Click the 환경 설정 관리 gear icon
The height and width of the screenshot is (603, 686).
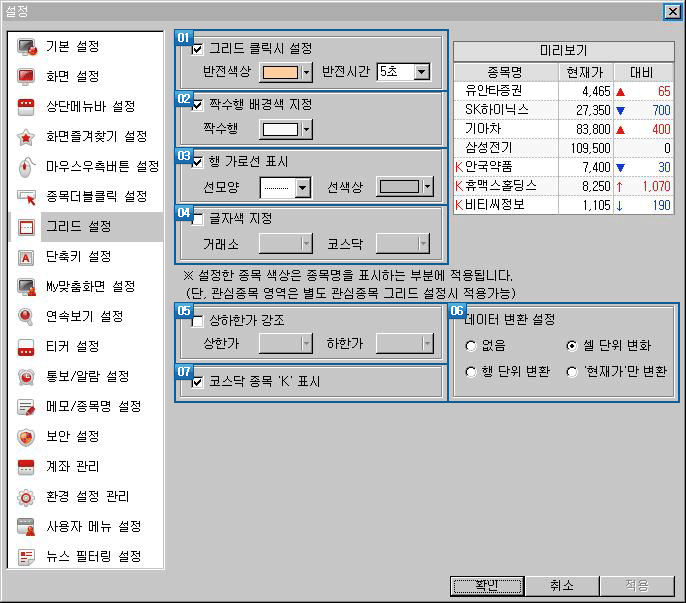pyautogui.click(x=27, y=497)
